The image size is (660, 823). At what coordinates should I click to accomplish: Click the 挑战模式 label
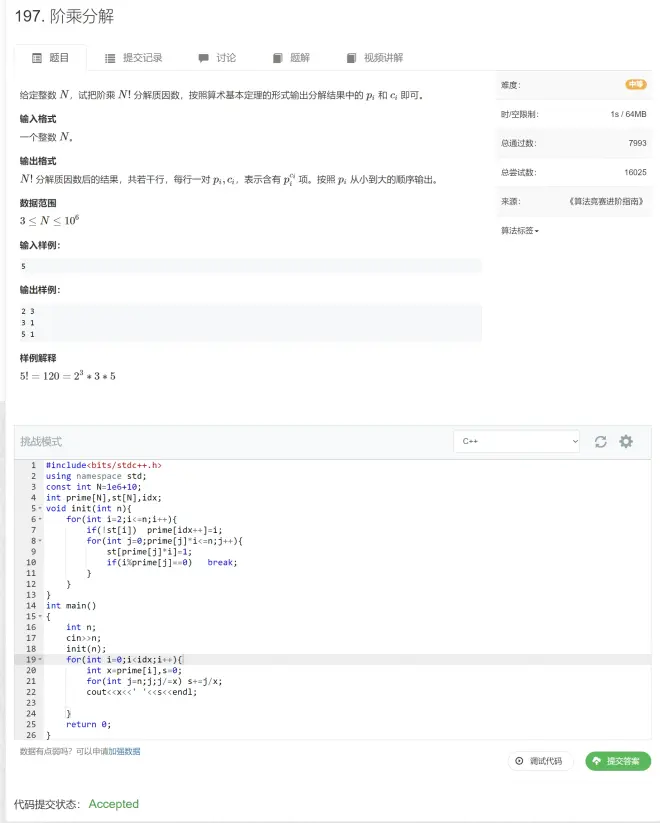click(x=41, y=441)
